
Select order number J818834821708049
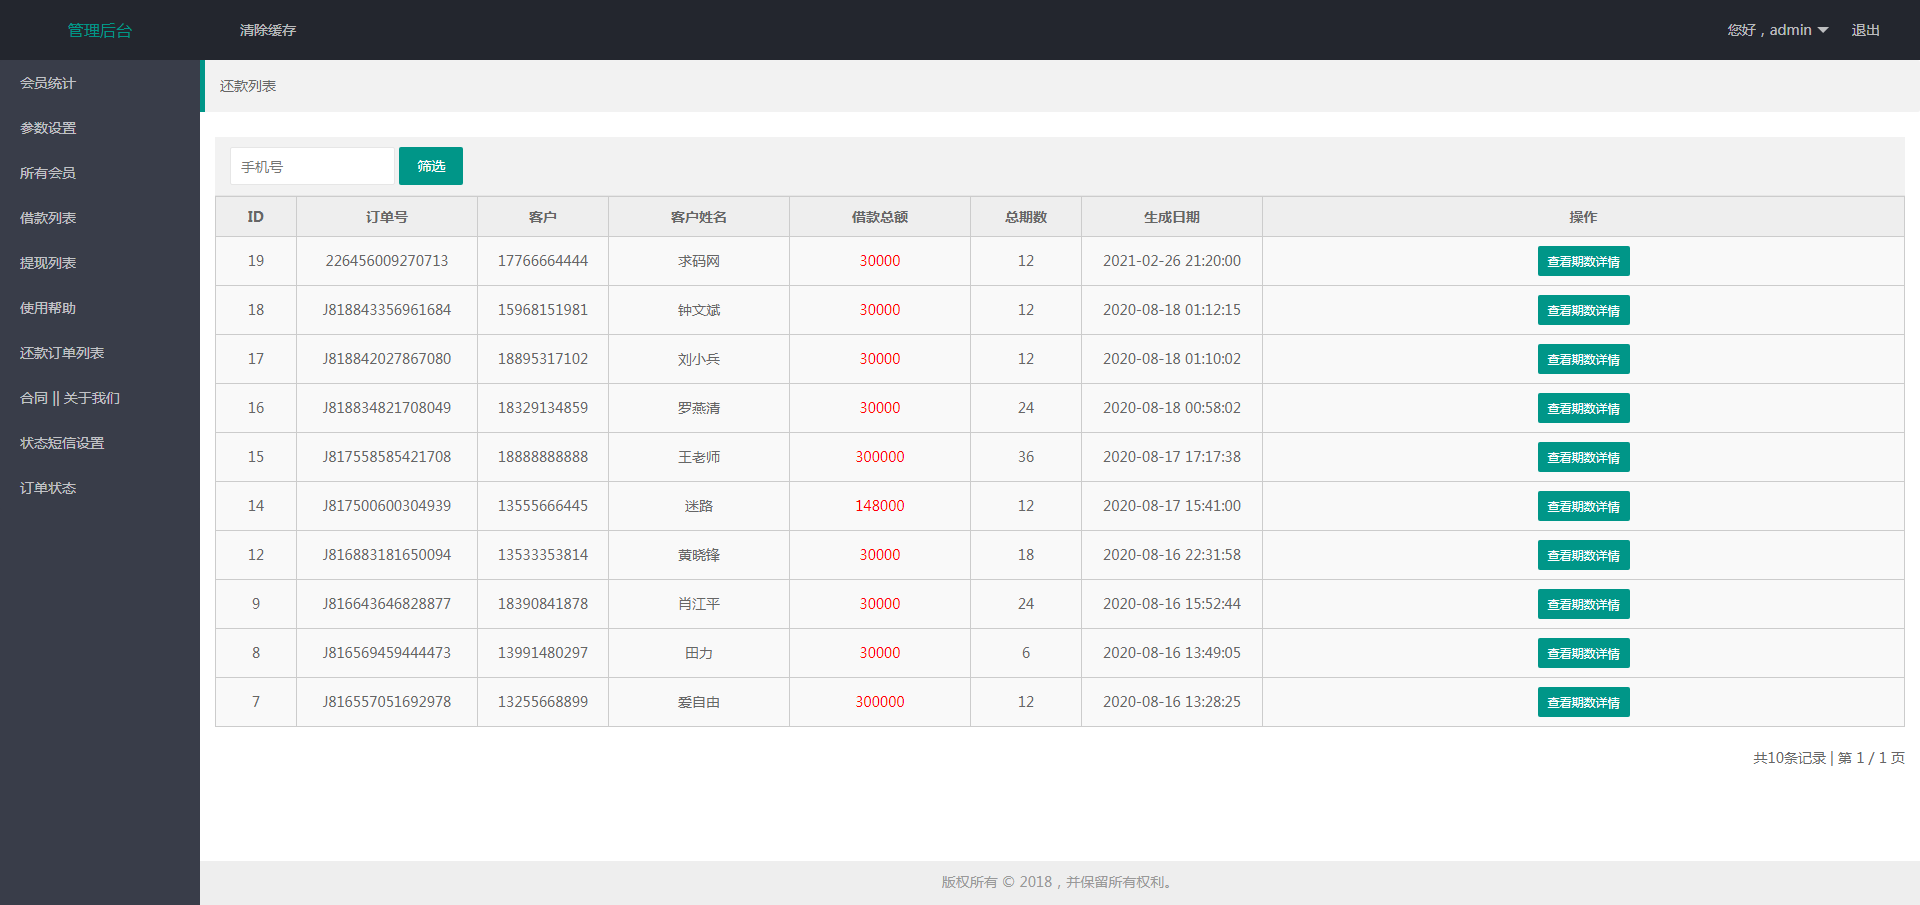(387, 408)
